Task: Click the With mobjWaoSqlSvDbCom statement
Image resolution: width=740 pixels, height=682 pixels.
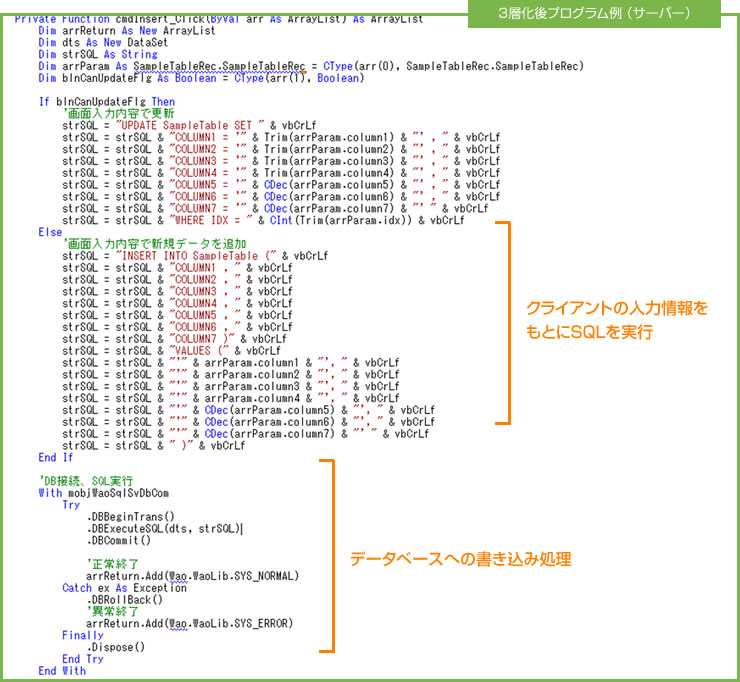Action: 103,493
